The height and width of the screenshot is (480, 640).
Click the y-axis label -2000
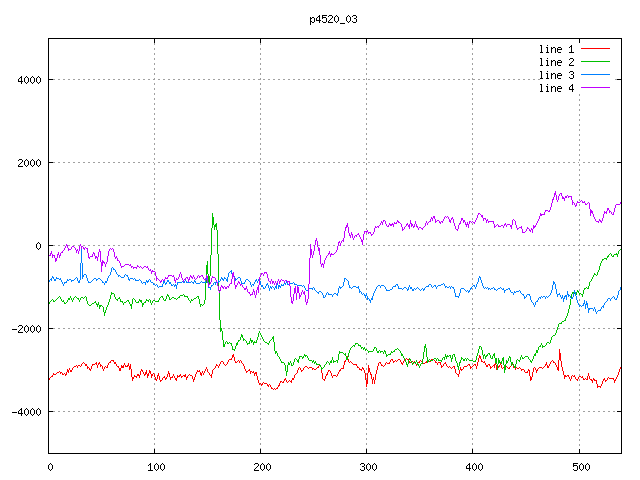[27, 329]
